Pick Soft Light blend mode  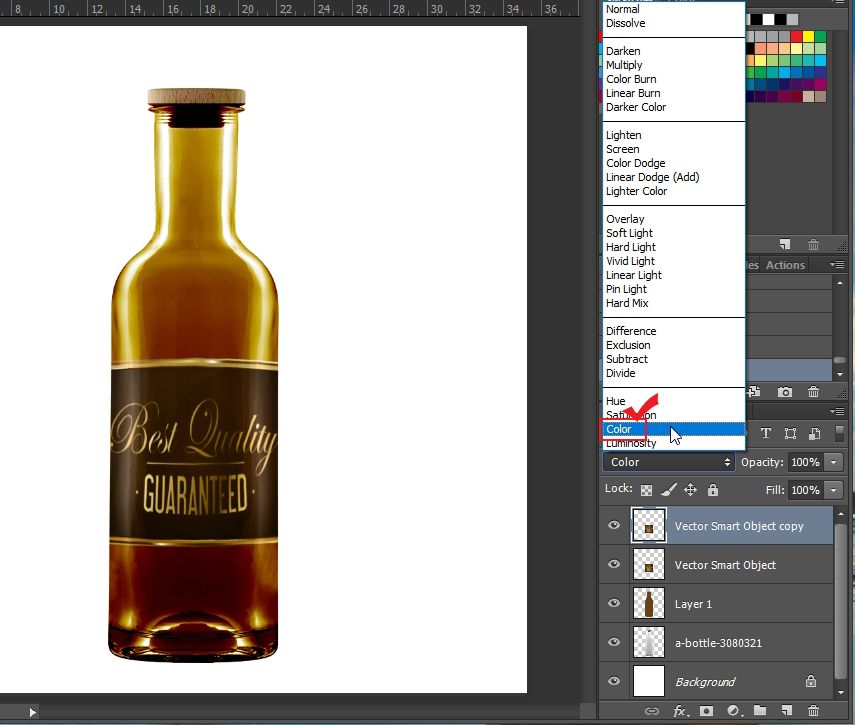tap(629, 233)
